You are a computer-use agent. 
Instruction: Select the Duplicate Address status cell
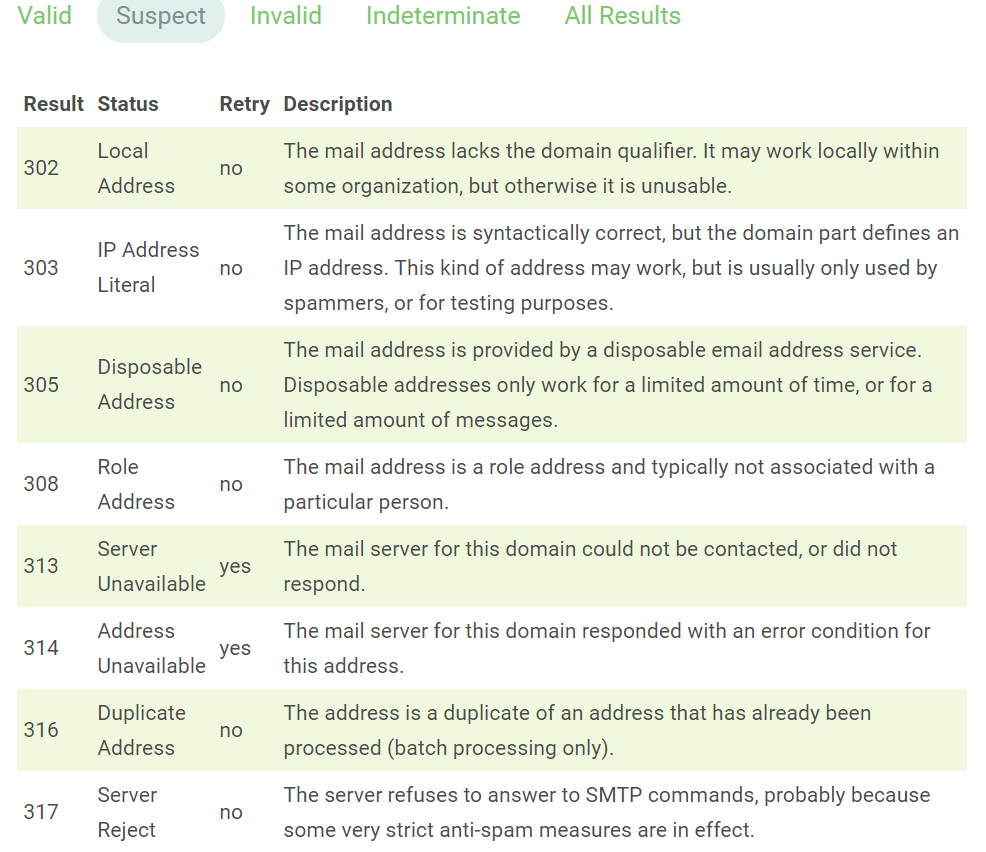point(141,730)
